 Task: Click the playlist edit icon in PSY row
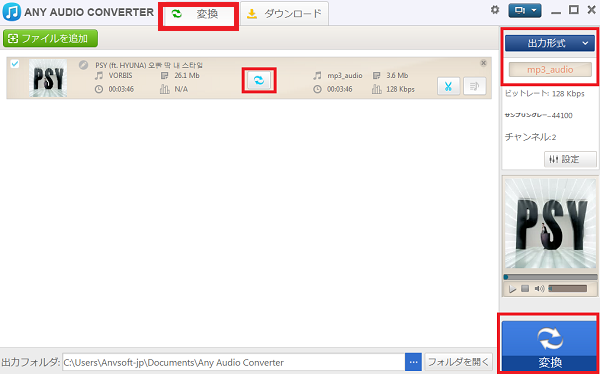click(x=474, y=87)
